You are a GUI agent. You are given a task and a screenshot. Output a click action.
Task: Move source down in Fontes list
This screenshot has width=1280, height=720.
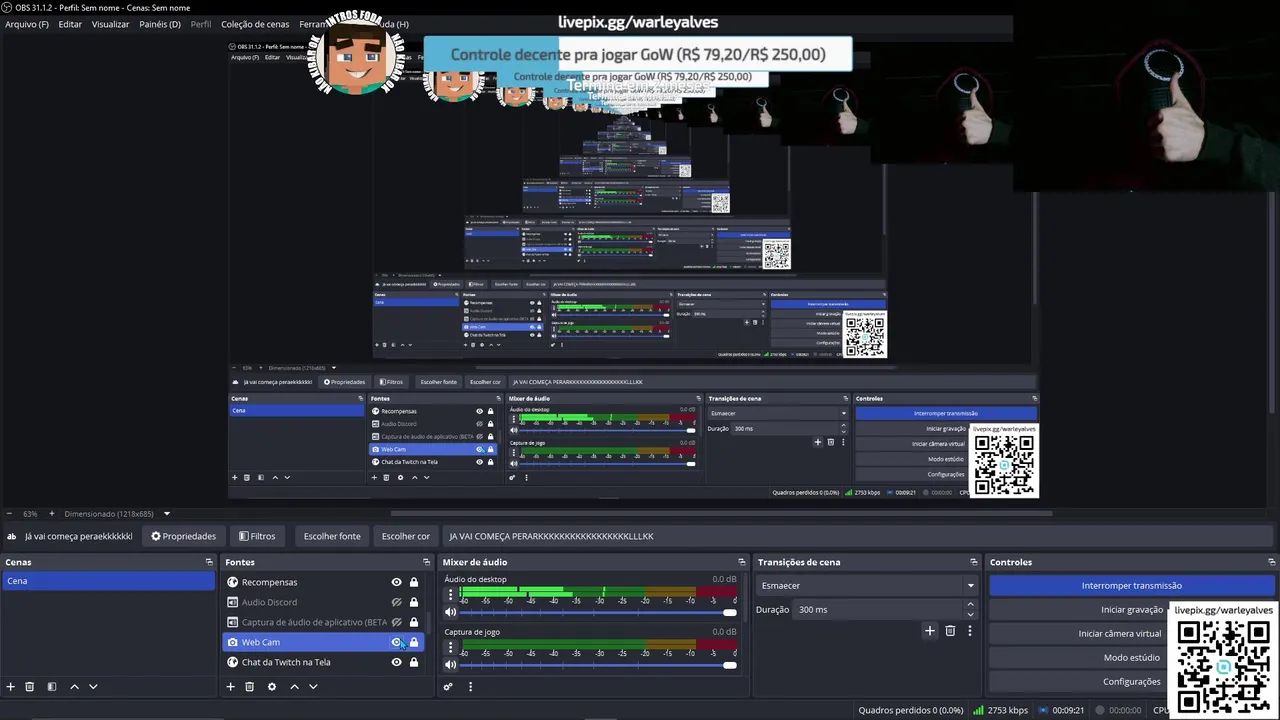coord(313,687)
